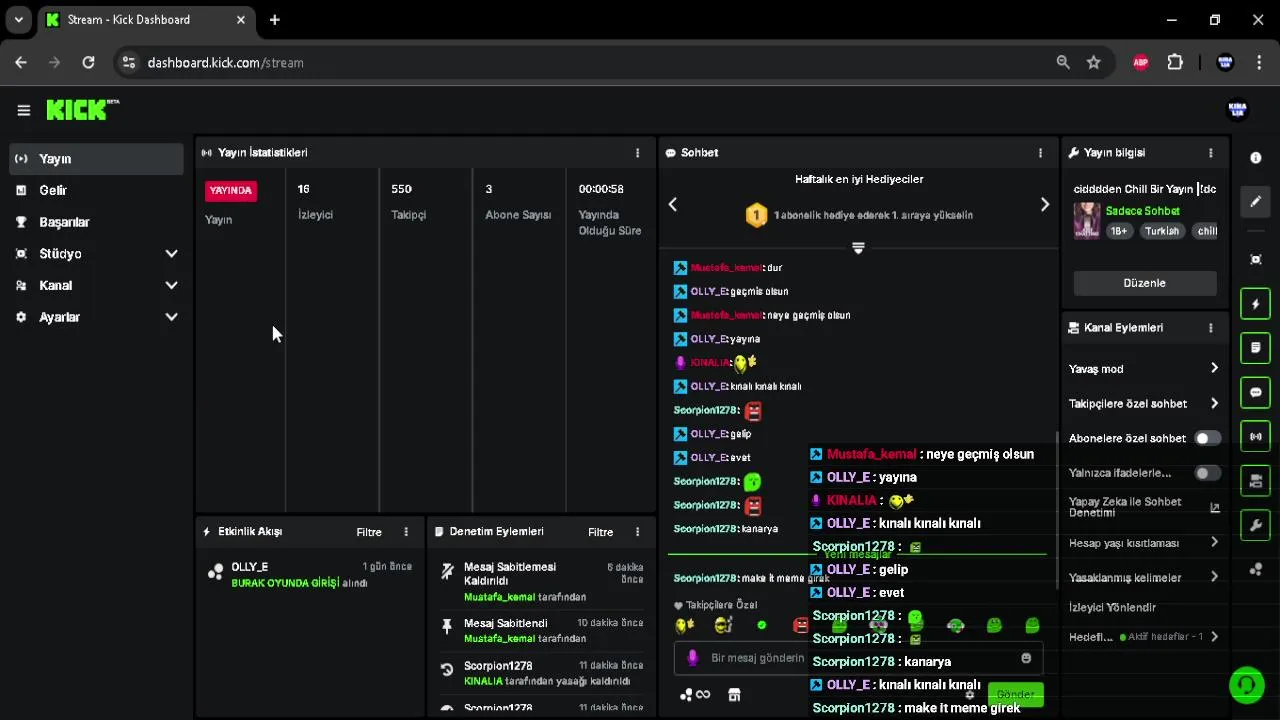Screen dimensions: 1280x720
Task: Open Yavaş mod options
Action: point(1144,369)
